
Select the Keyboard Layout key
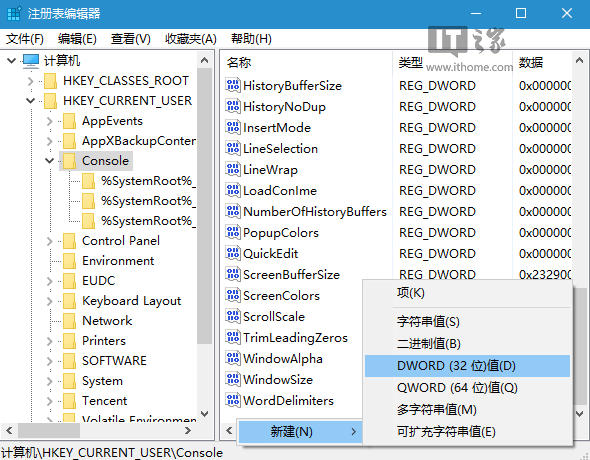click(x=131, y=301)
